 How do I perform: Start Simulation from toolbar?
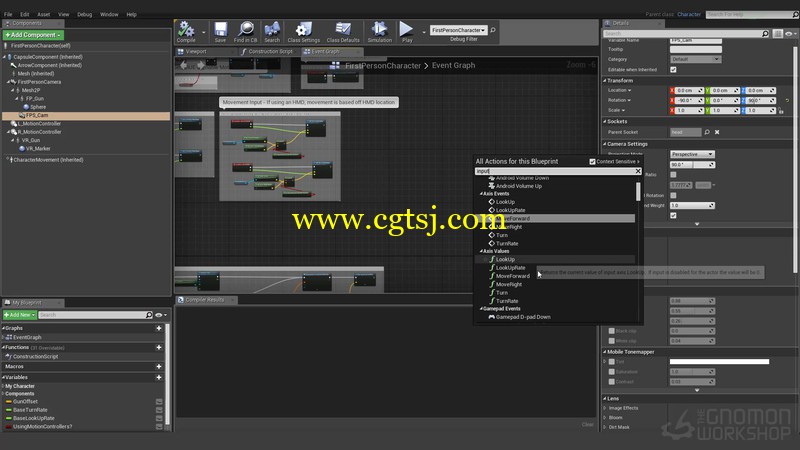coord(380,32)
